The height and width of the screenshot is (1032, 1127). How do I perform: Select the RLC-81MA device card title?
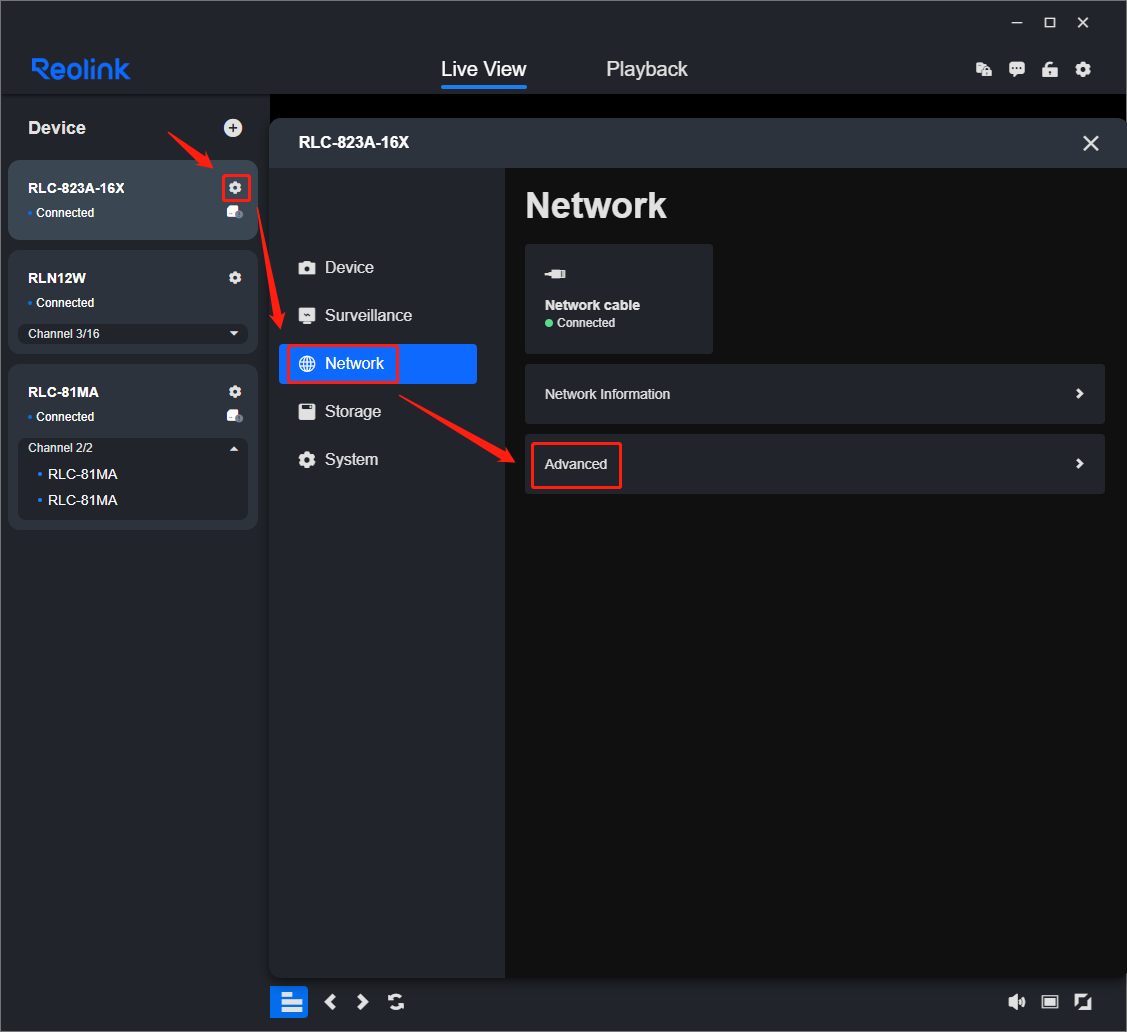coord(63,392)
